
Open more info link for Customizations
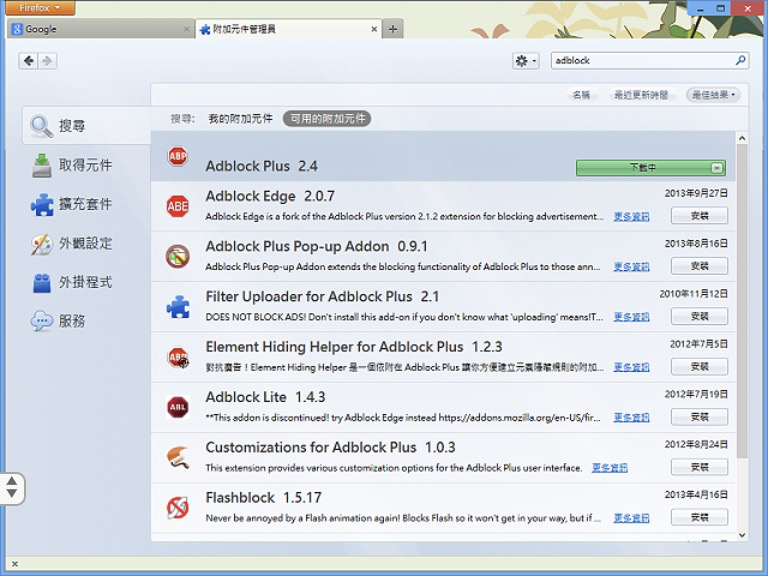point(610,467)
